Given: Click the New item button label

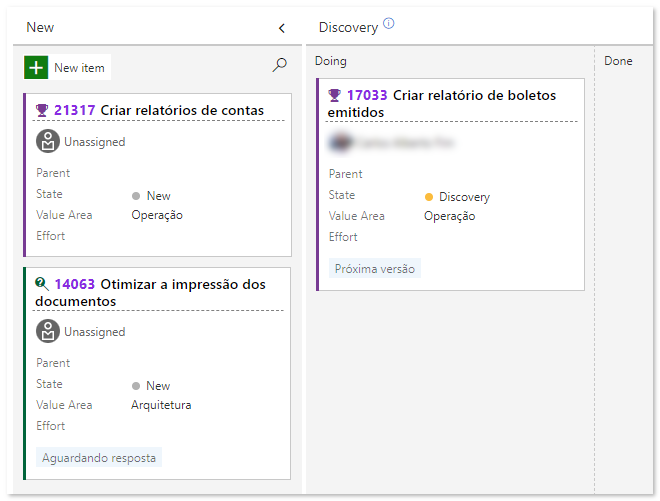Looking at the screenshot, I should (x=80, y=67).
